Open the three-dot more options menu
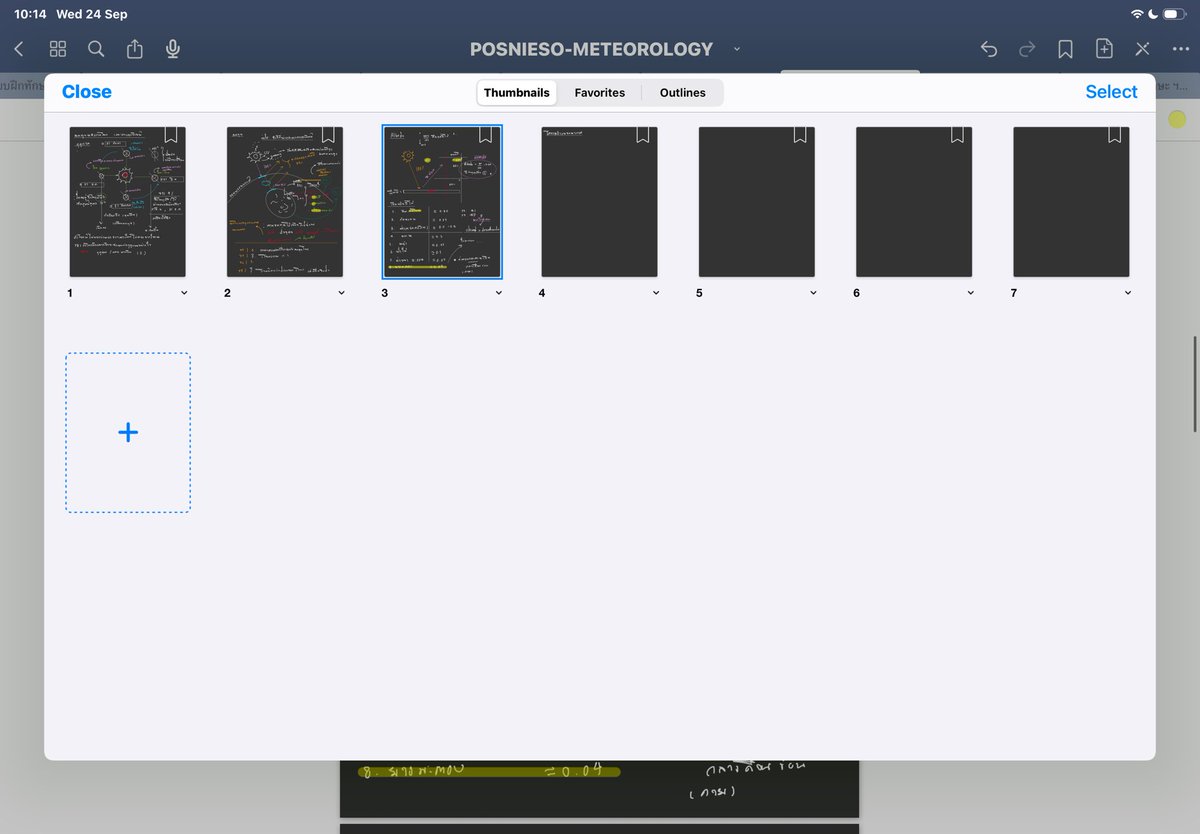The width and height of the screenshot is (1200, 834). click(1180, 48)
